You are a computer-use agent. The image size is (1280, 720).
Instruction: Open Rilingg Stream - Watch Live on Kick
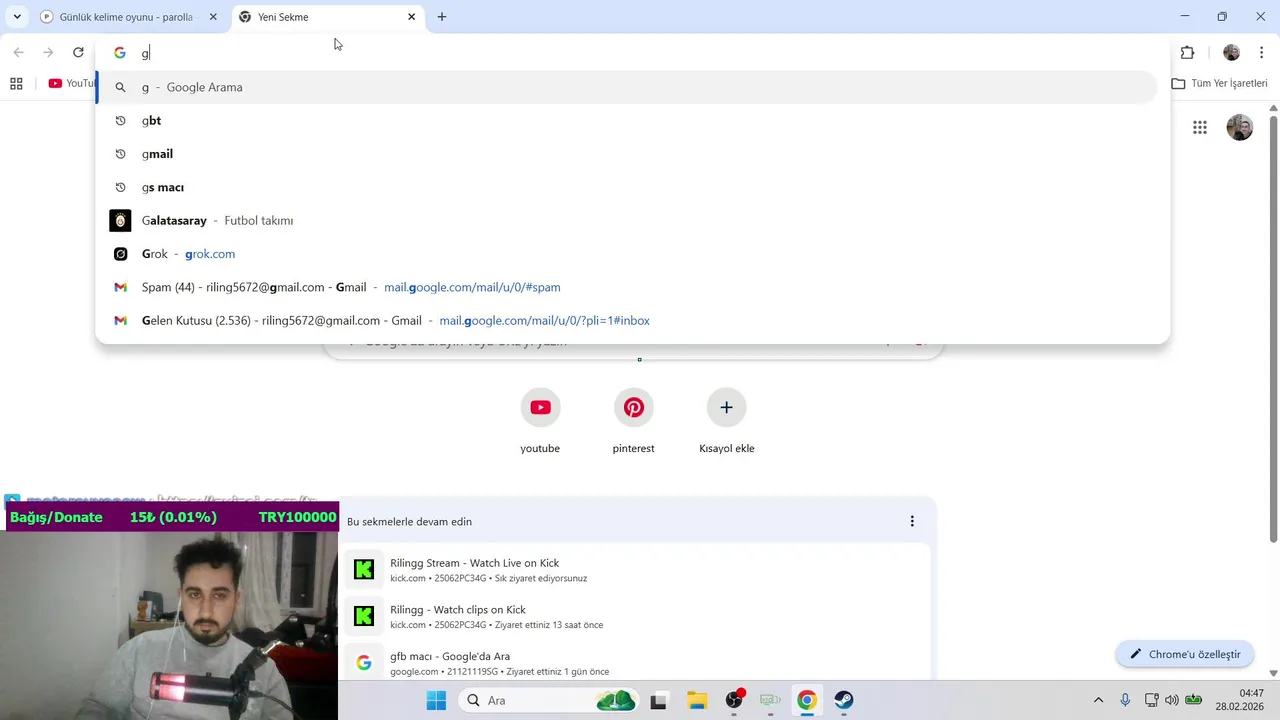[638, 570]
